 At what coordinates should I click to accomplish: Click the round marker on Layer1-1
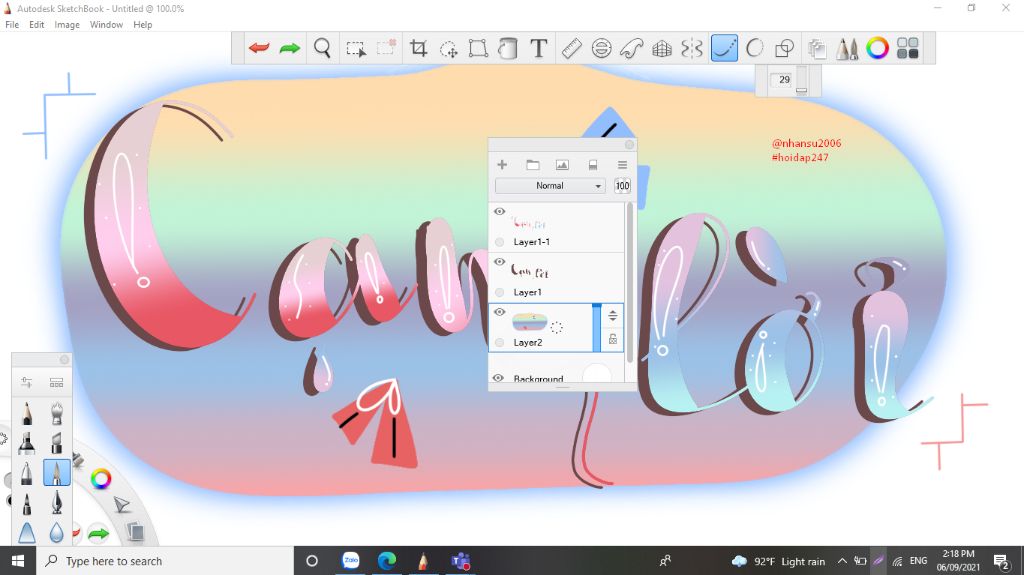500,242
